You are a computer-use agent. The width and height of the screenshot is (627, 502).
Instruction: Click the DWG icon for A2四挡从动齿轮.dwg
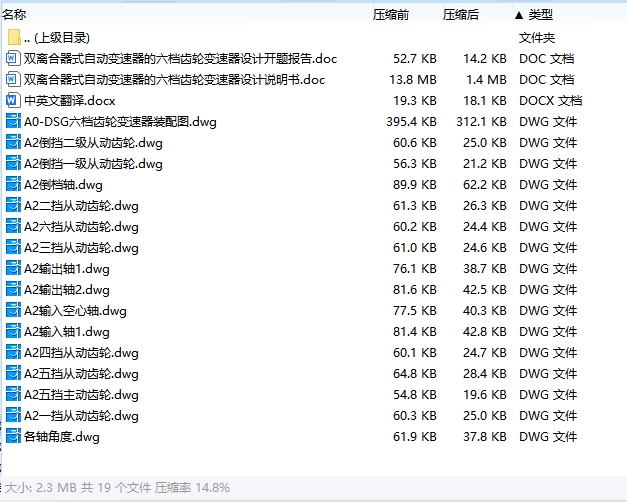click(x=13, y=352)
